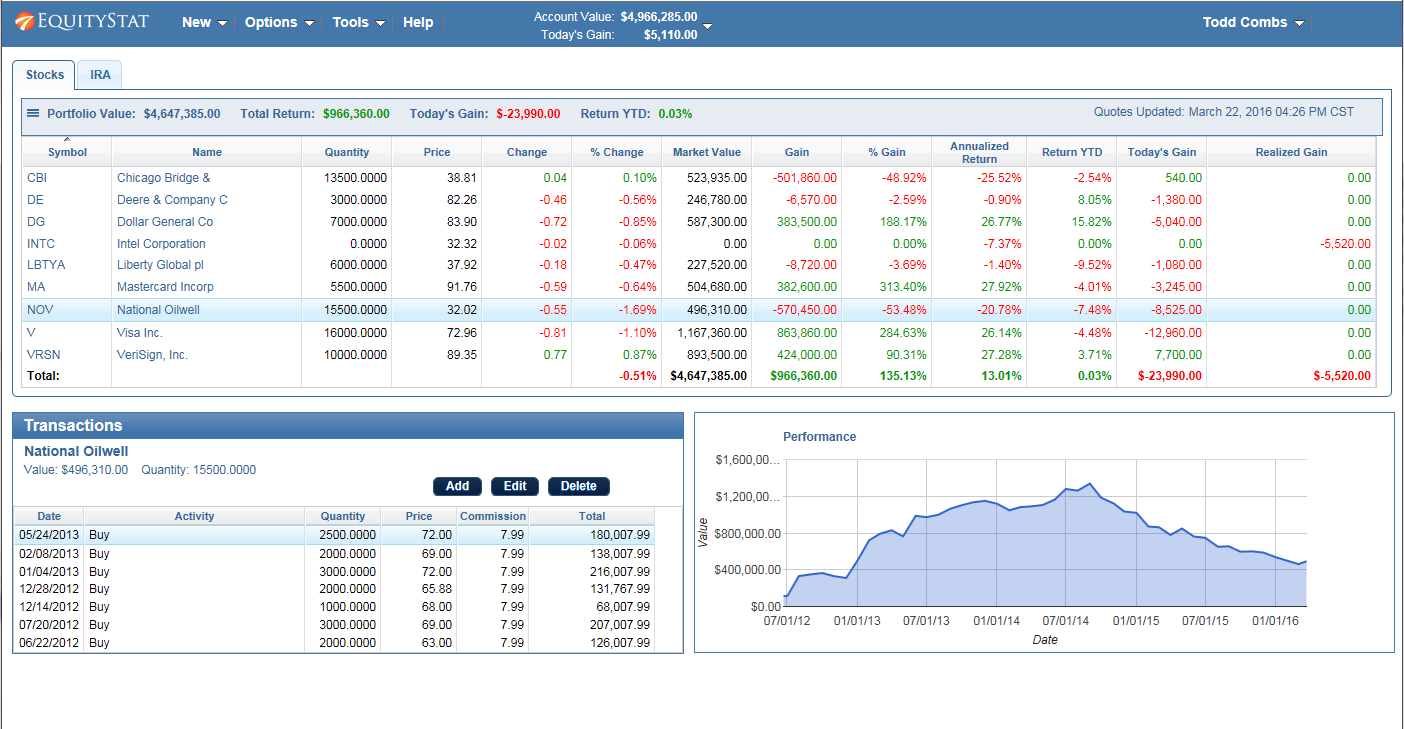This screenshot has height=729, width=1404.
Task: Select the CBI symbol link
Action: pyautogui.click(x=37, y=178)
